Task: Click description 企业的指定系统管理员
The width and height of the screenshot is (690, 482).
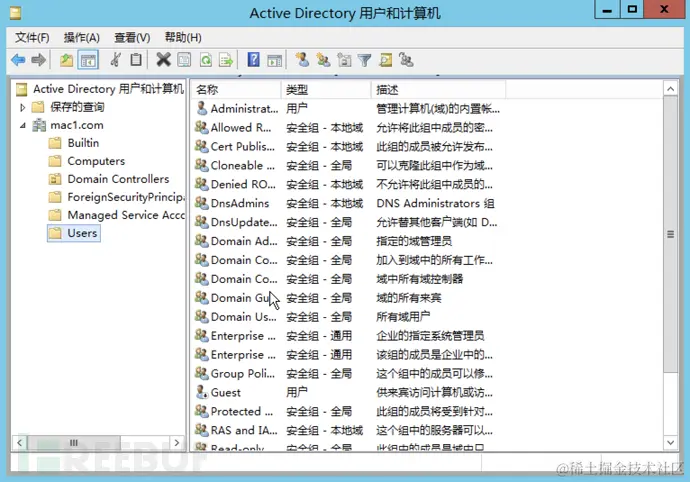Action: pyautogui.click(x=430, y=335)
